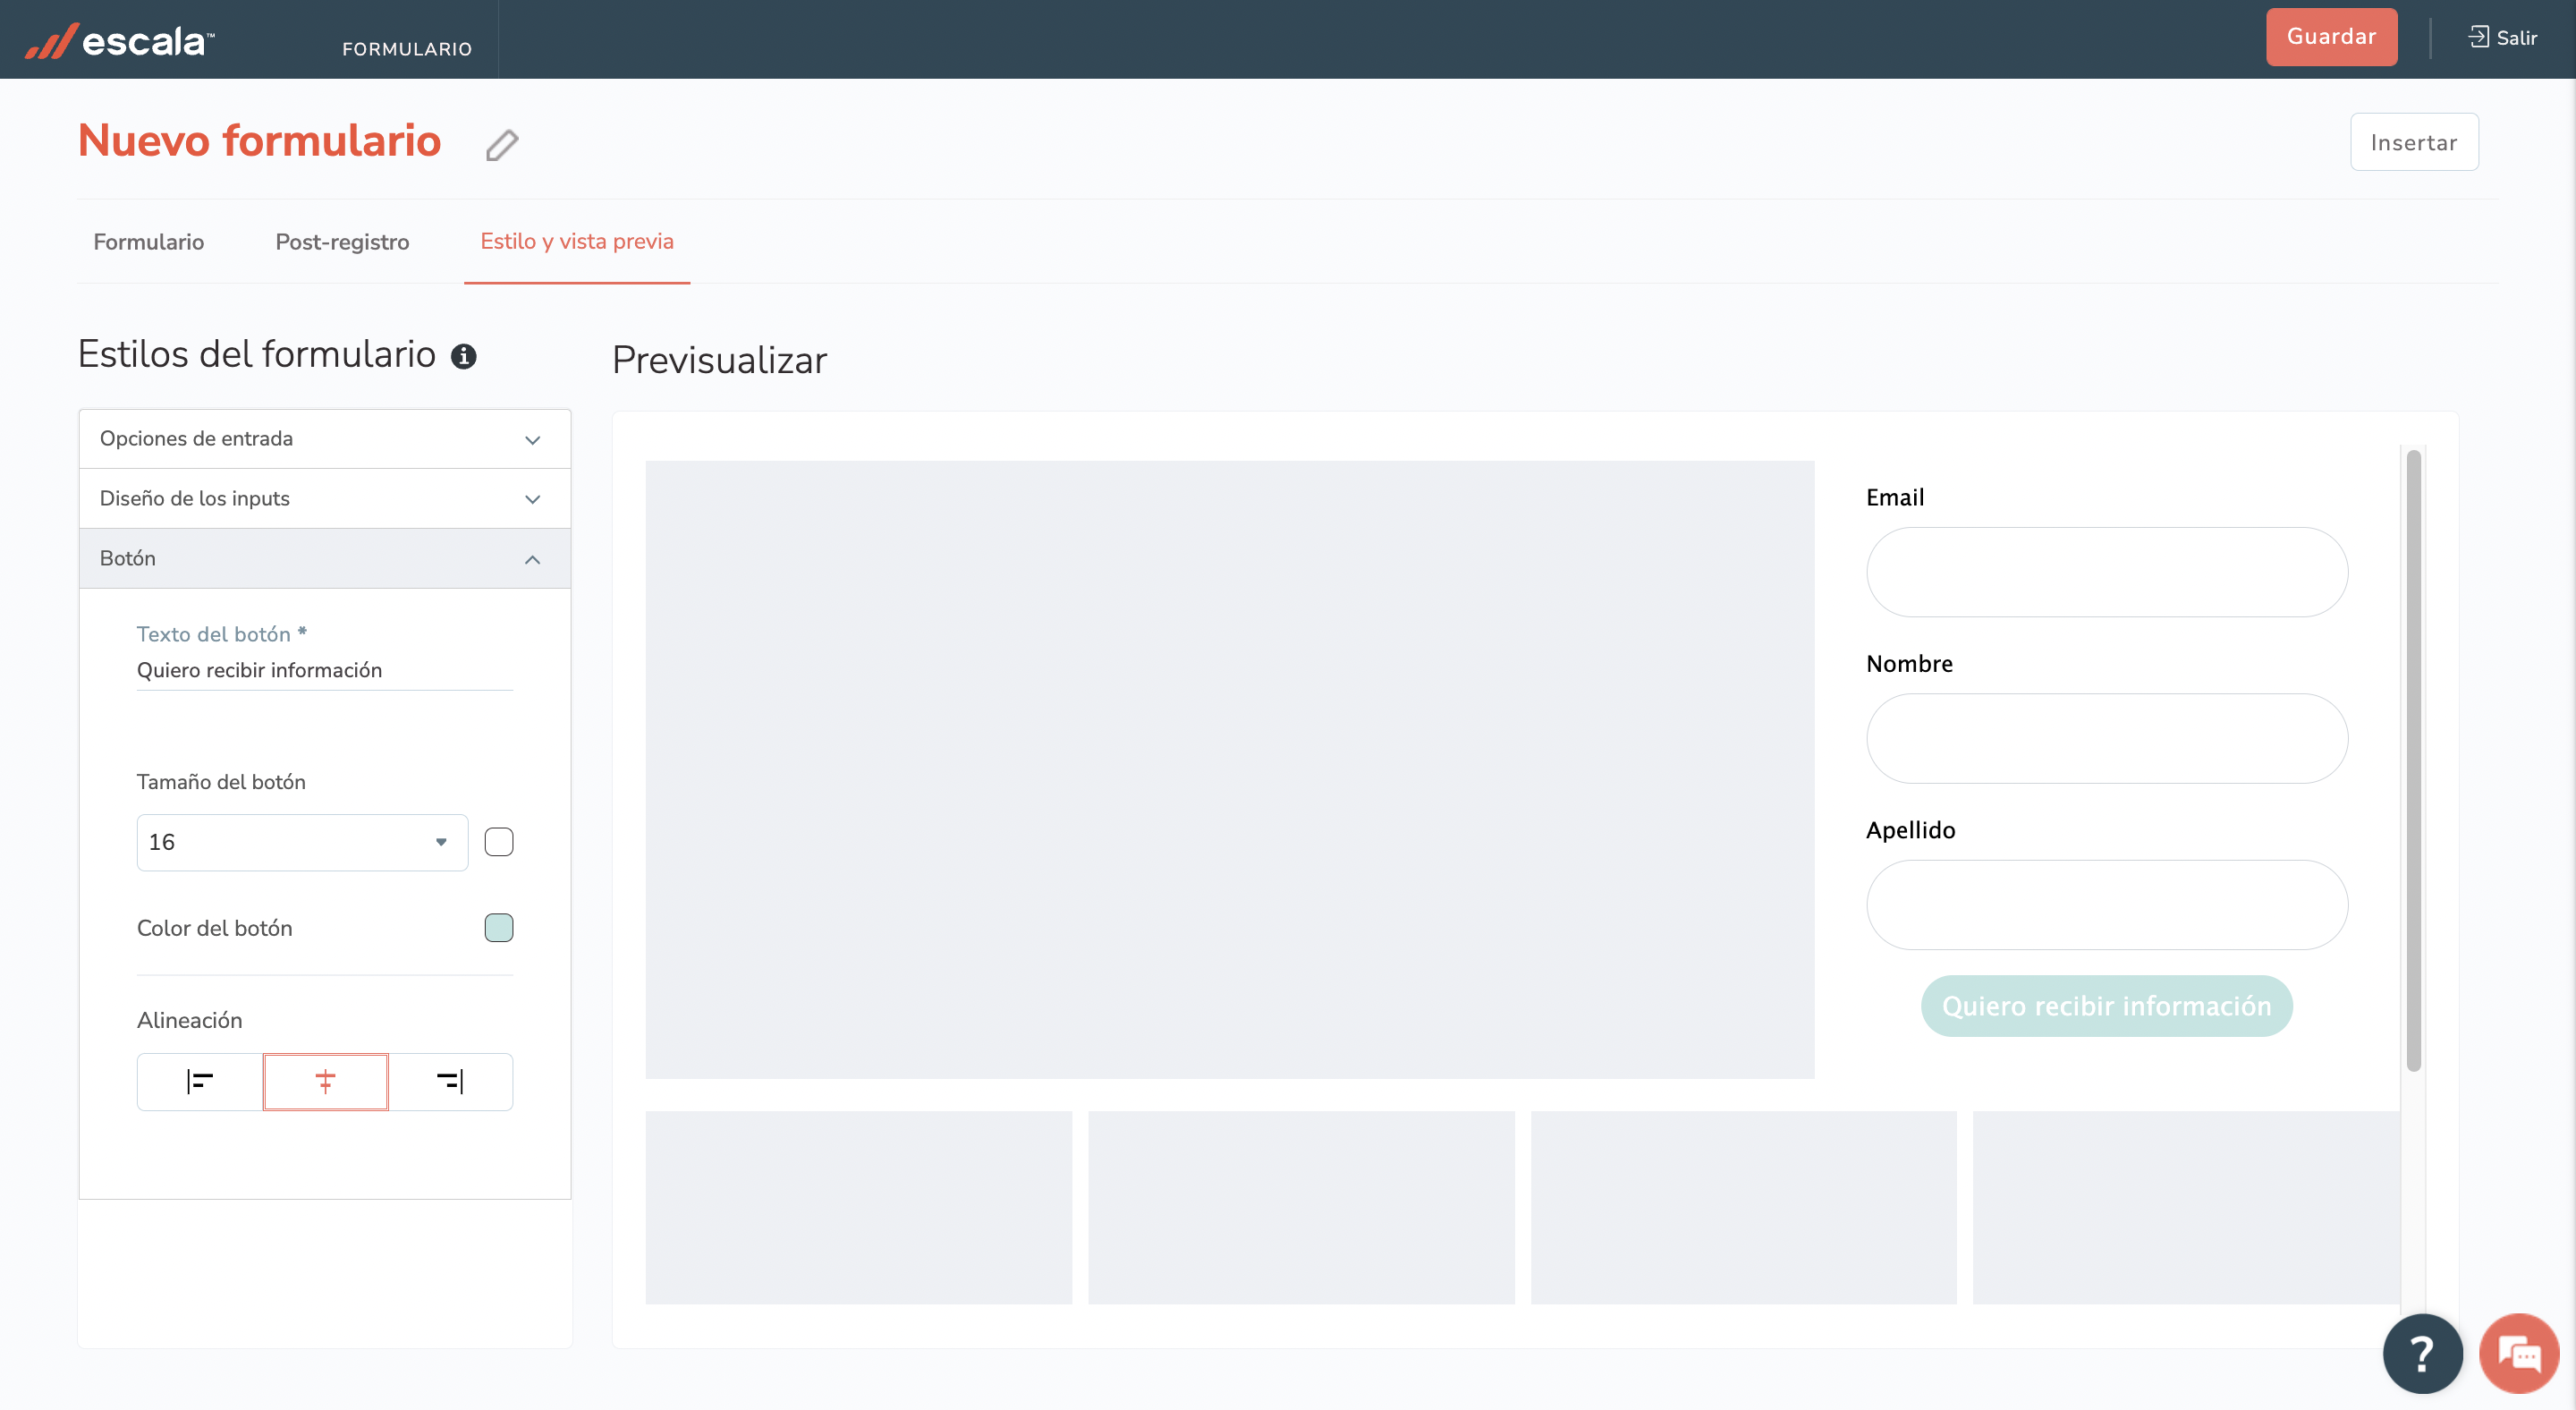Click the Previsualizar heading
The height and width of the screenshot is (1410, 2576).
point(719,361)
